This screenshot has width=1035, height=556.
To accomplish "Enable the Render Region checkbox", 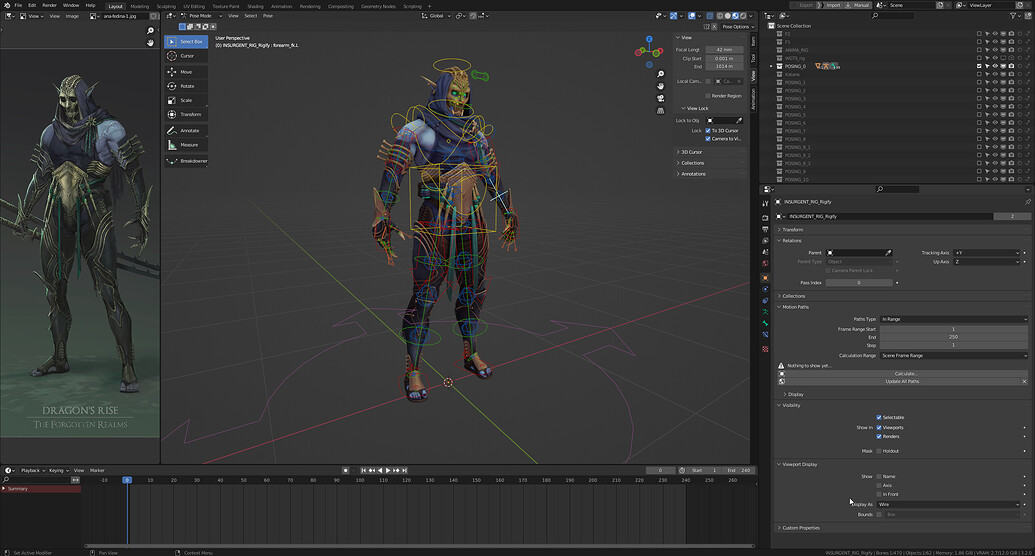I will pos(708,96).
